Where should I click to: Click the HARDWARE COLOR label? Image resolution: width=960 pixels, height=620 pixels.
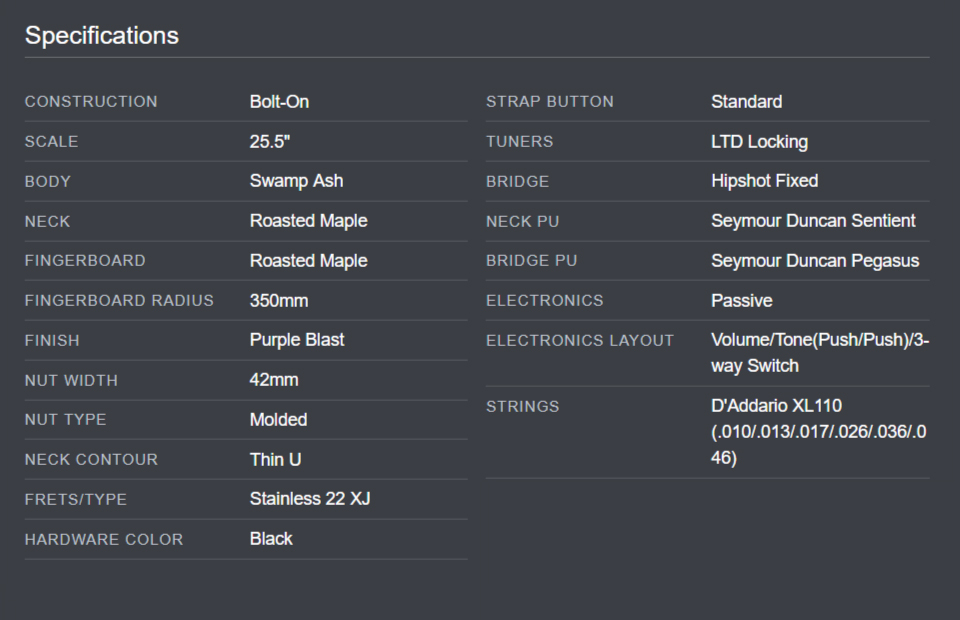[104, 539]
